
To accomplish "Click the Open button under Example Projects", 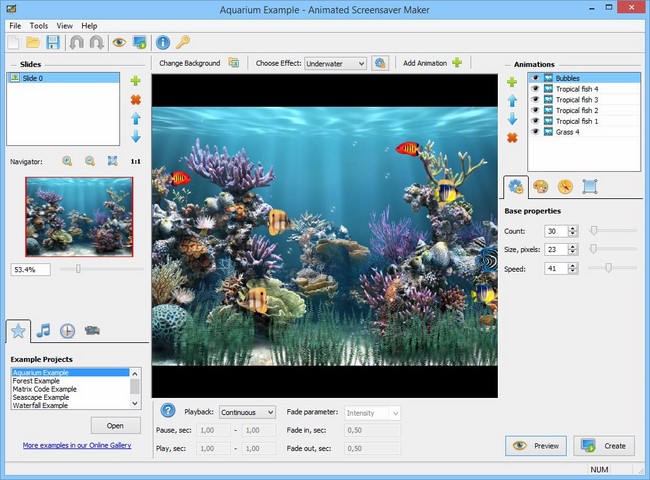I will click(x=116, y=426).
